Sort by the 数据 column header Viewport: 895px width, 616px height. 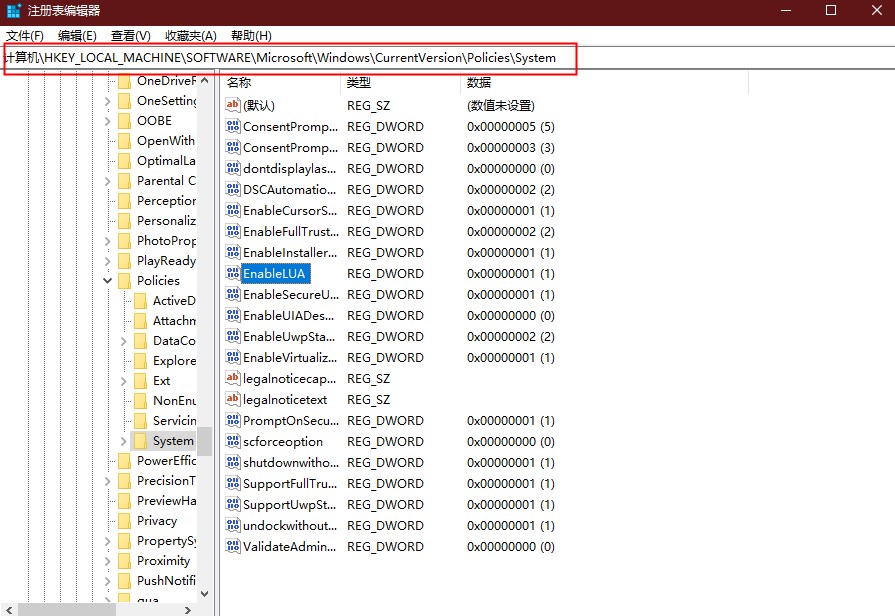(x=604, y=83)
